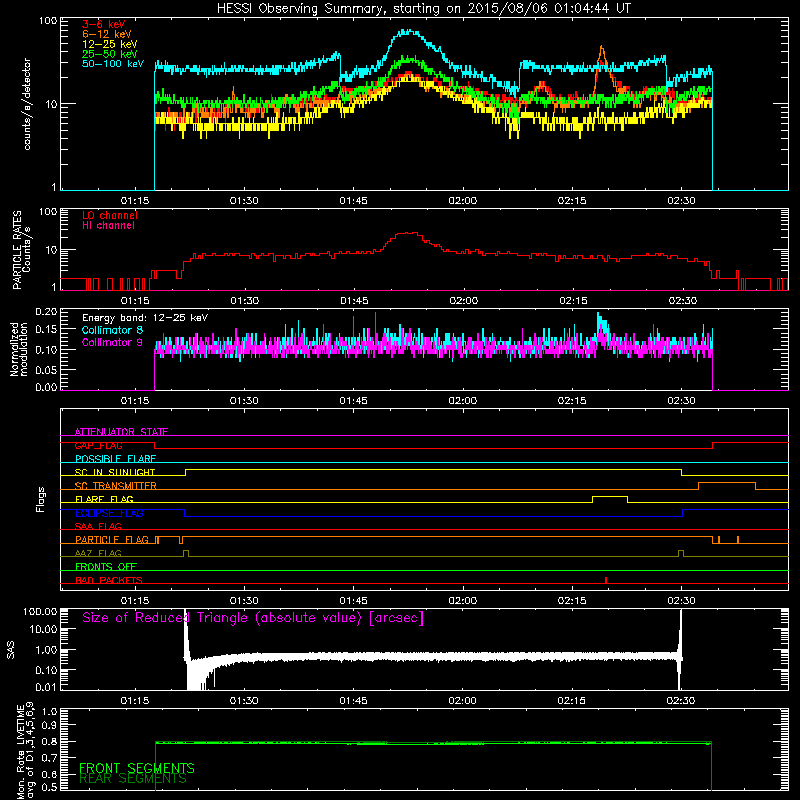
Task: Click the 02:00 tick label under the count-rate plot
Action: [462, 201]
